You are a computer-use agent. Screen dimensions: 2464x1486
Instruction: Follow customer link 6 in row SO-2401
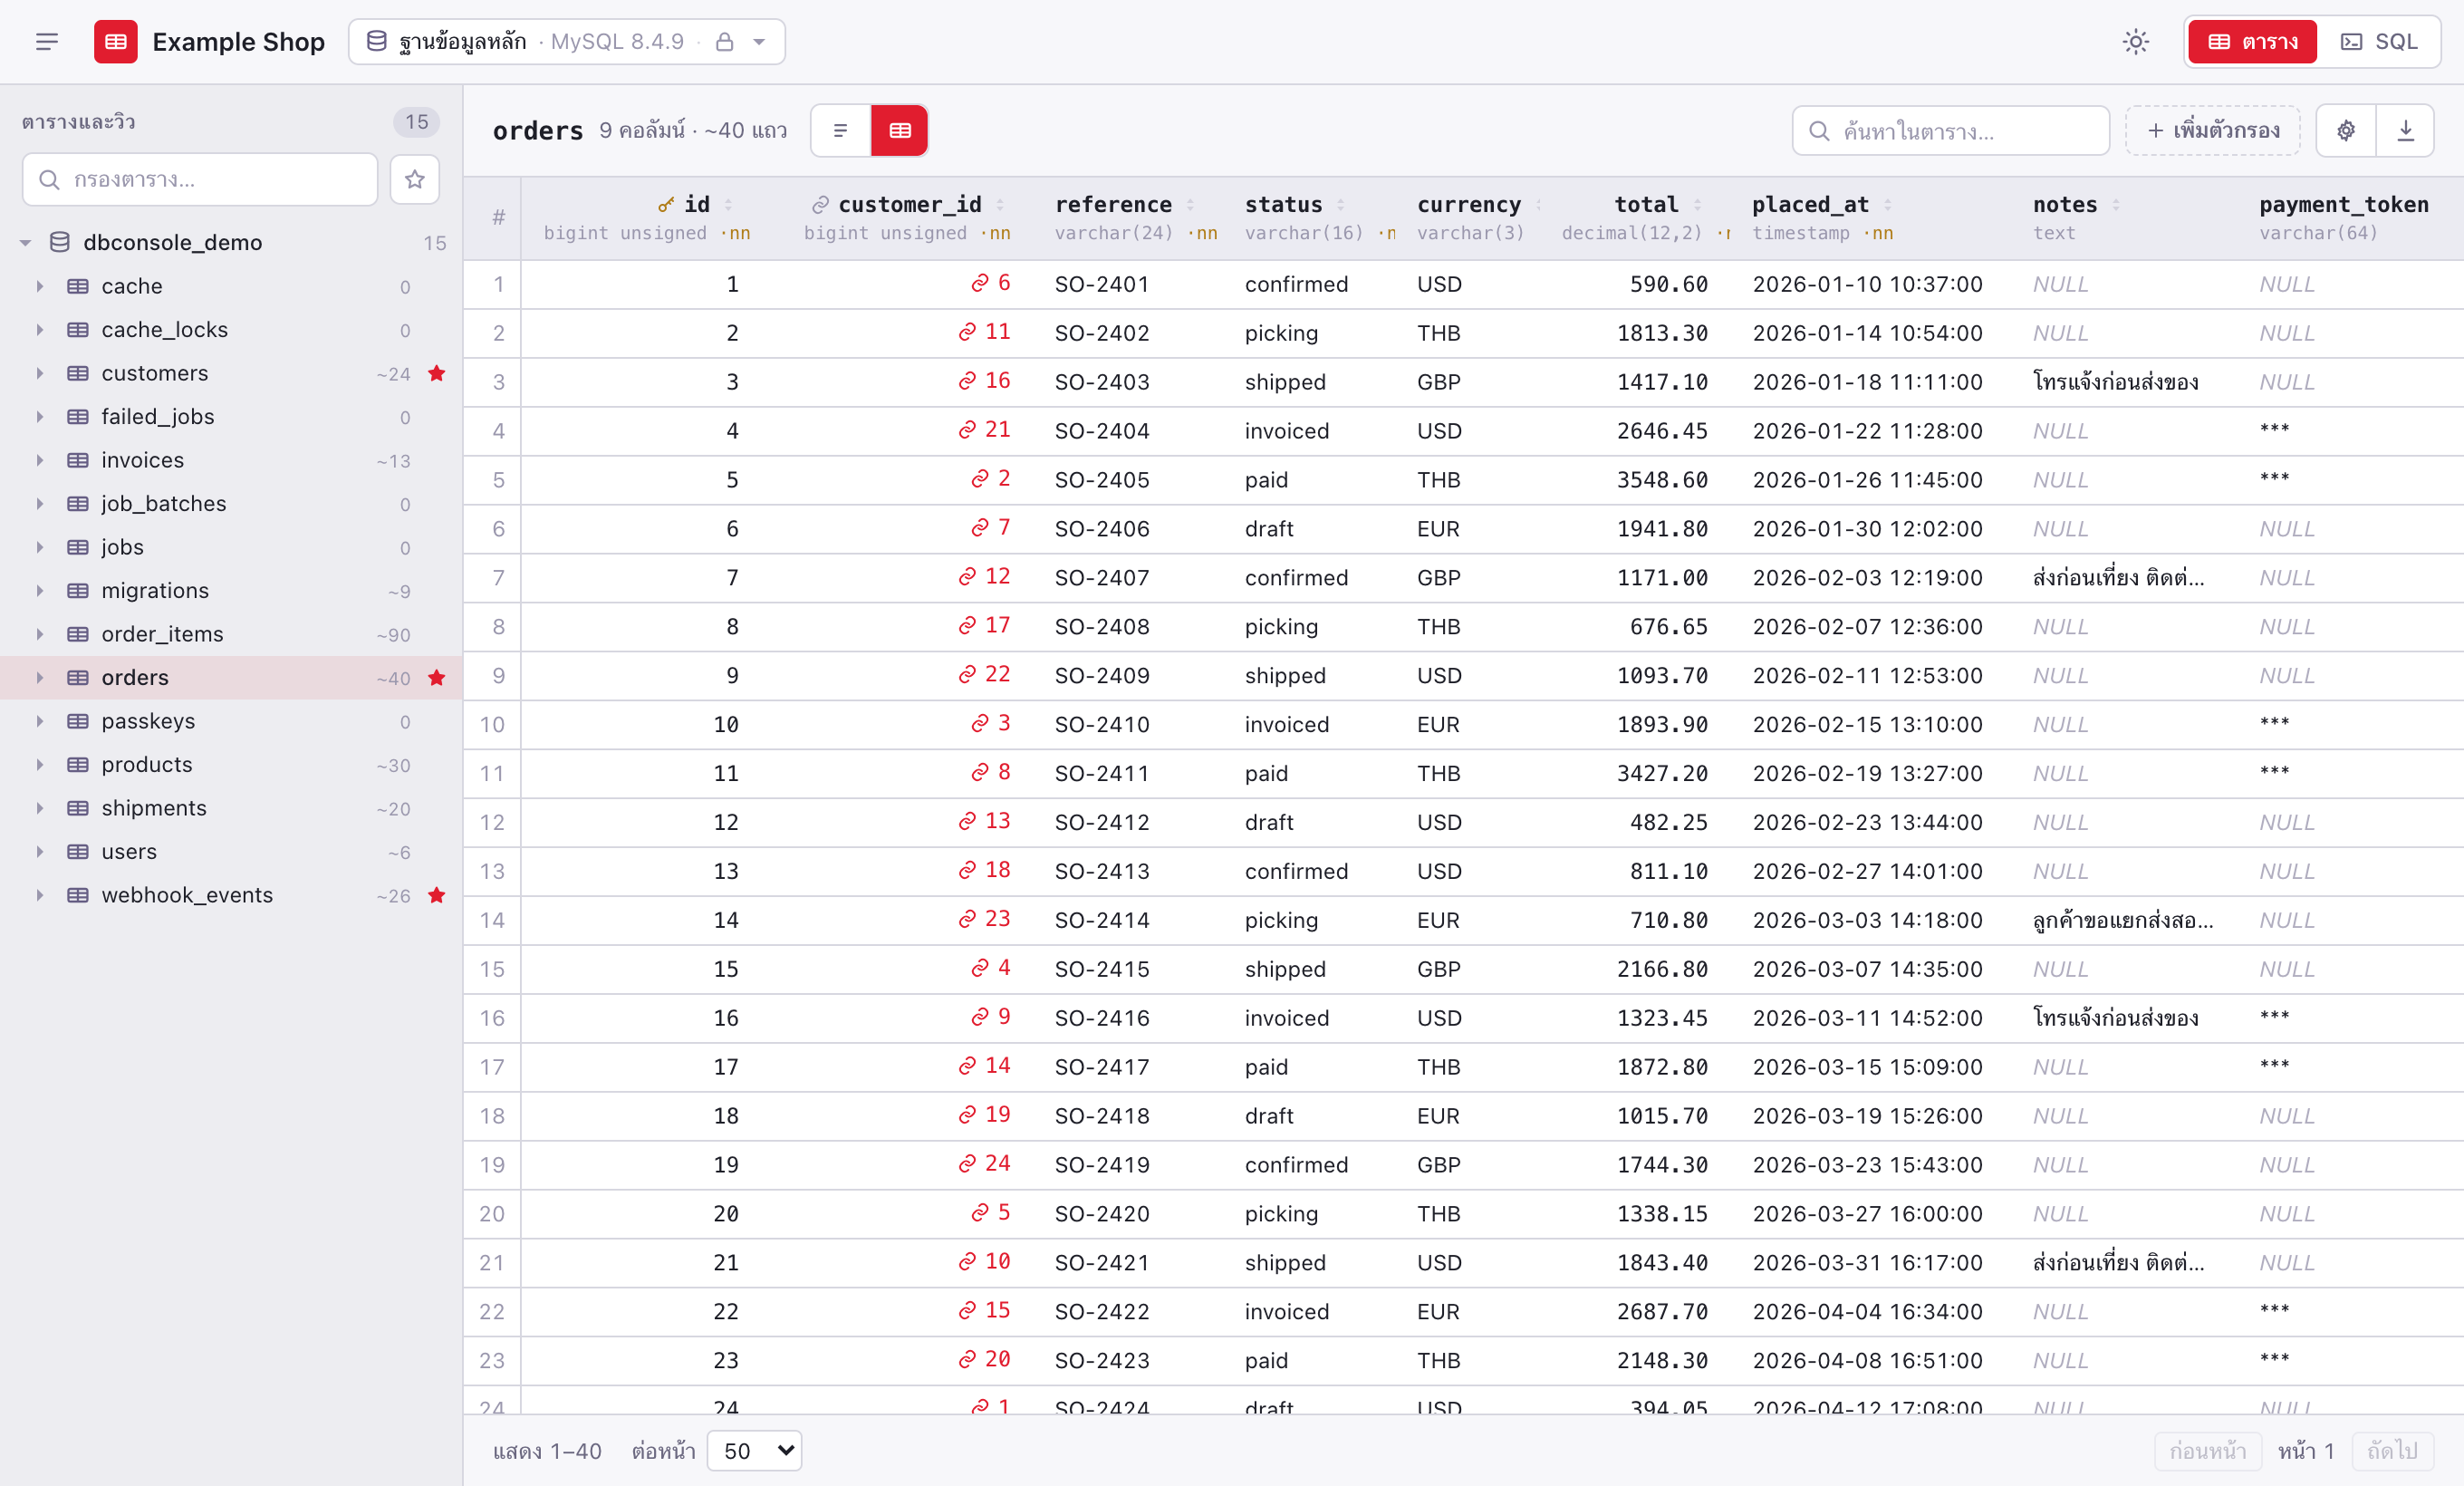coord(990,283)
